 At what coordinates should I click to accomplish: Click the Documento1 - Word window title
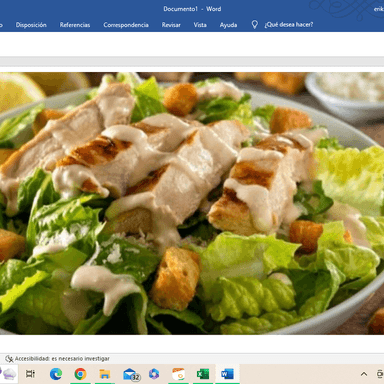coord(192,9)
